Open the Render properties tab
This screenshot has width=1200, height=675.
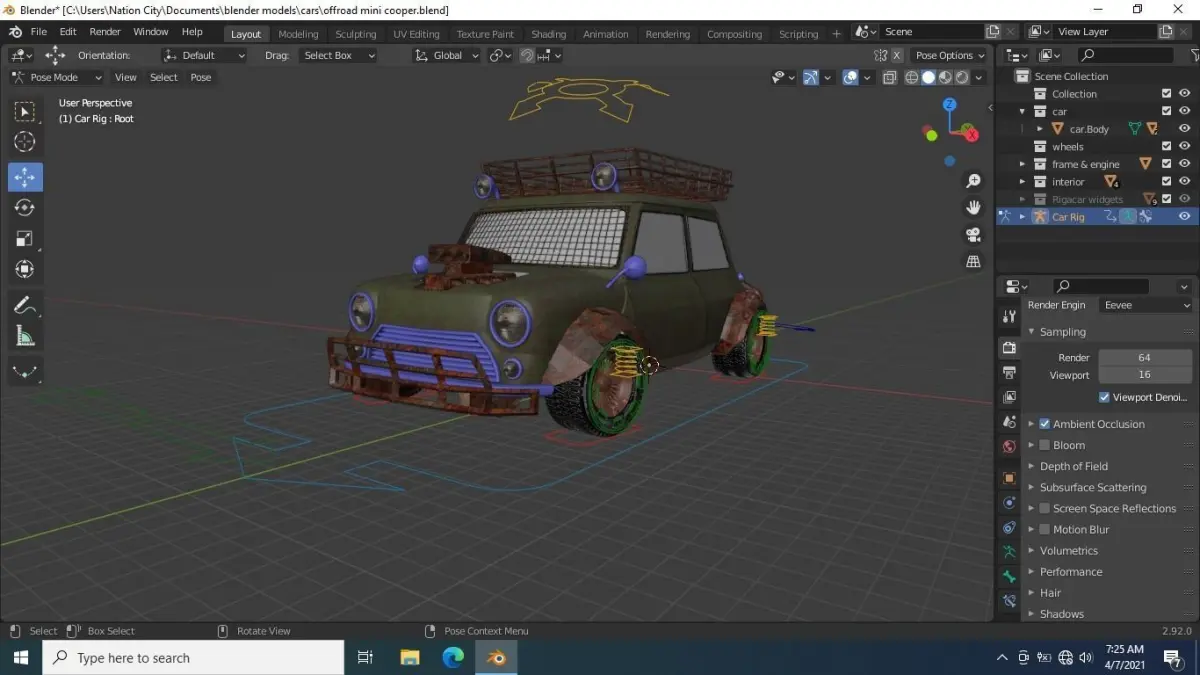coord(1009,347)
